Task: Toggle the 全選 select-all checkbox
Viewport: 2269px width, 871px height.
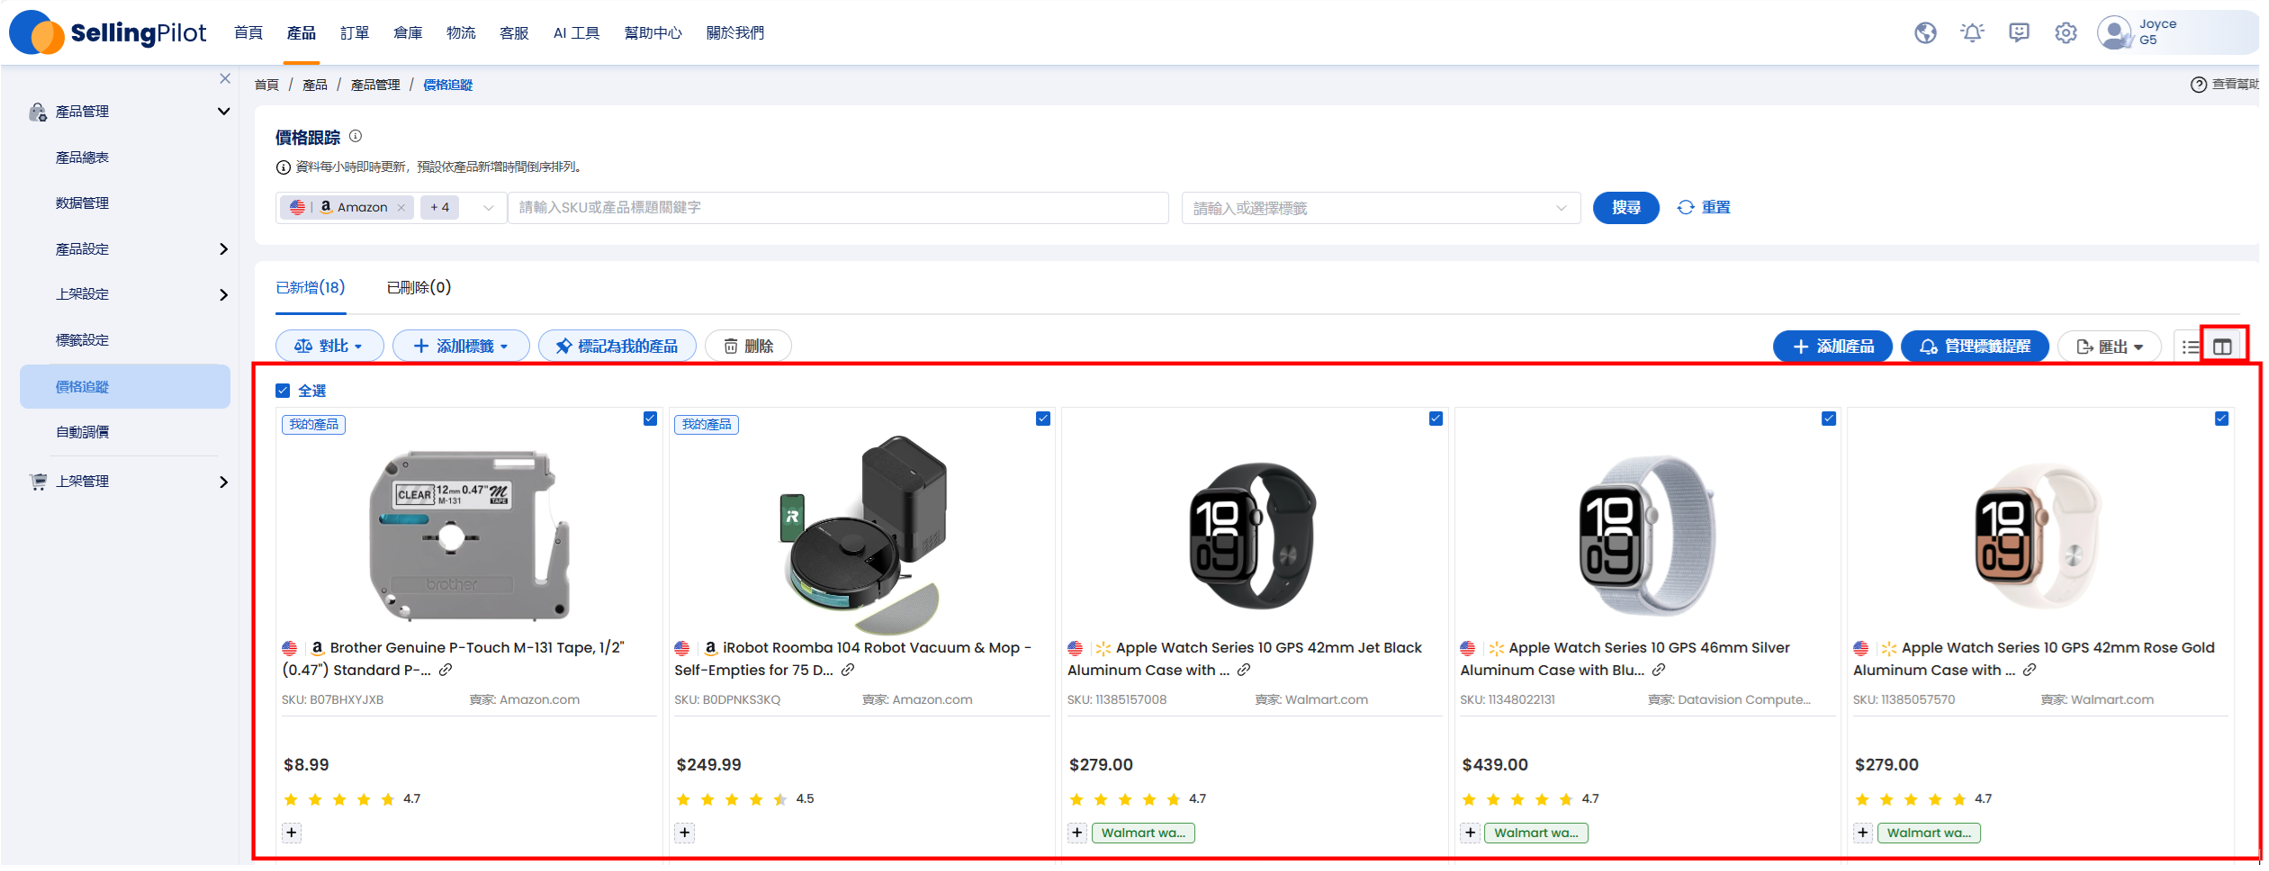Action: pyautogui.click(x=283, y=391)
